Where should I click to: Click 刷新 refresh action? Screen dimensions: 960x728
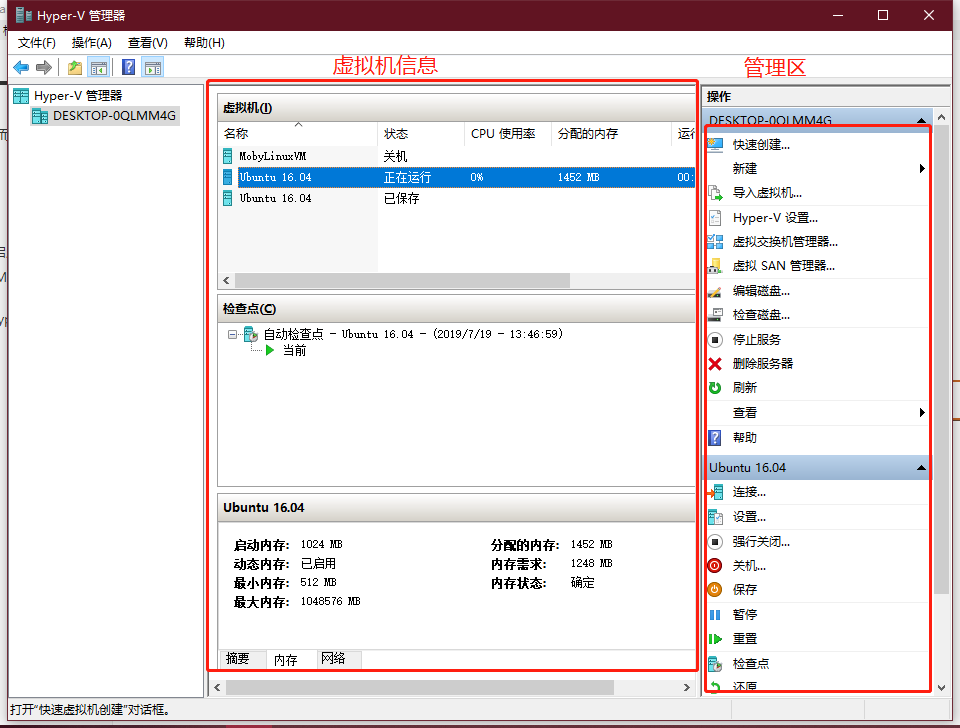[744, 388]
